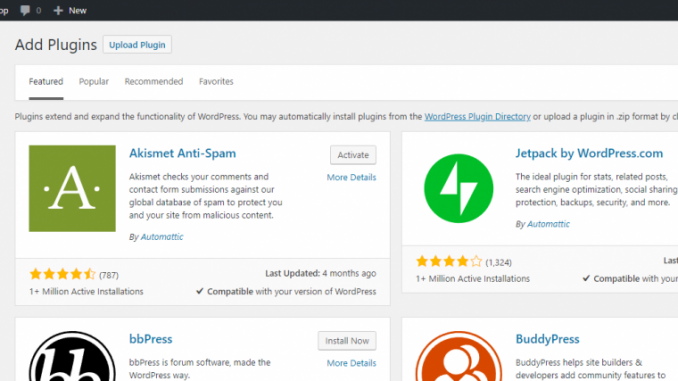Open the bbPress title link
The height and width of the screenshot is (381, 678).
[x=150, y=339]
